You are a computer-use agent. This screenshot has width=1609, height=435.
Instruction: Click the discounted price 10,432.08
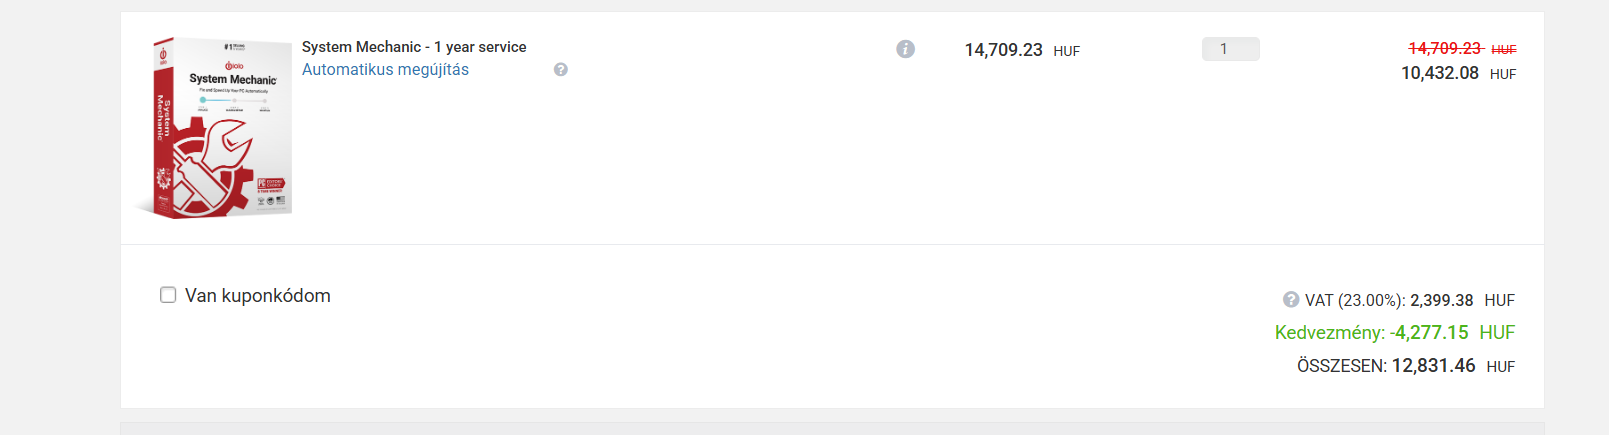(x=1439, y=73)
